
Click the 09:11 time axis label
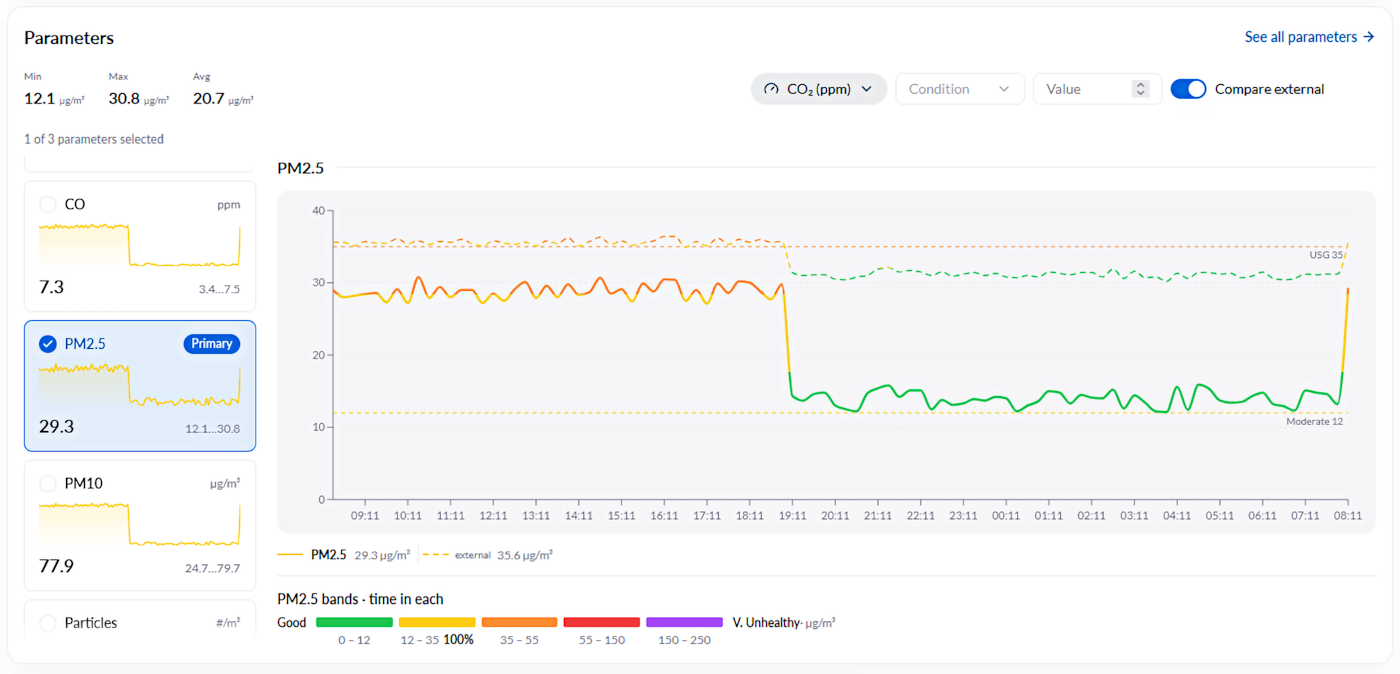click(365, 516)
